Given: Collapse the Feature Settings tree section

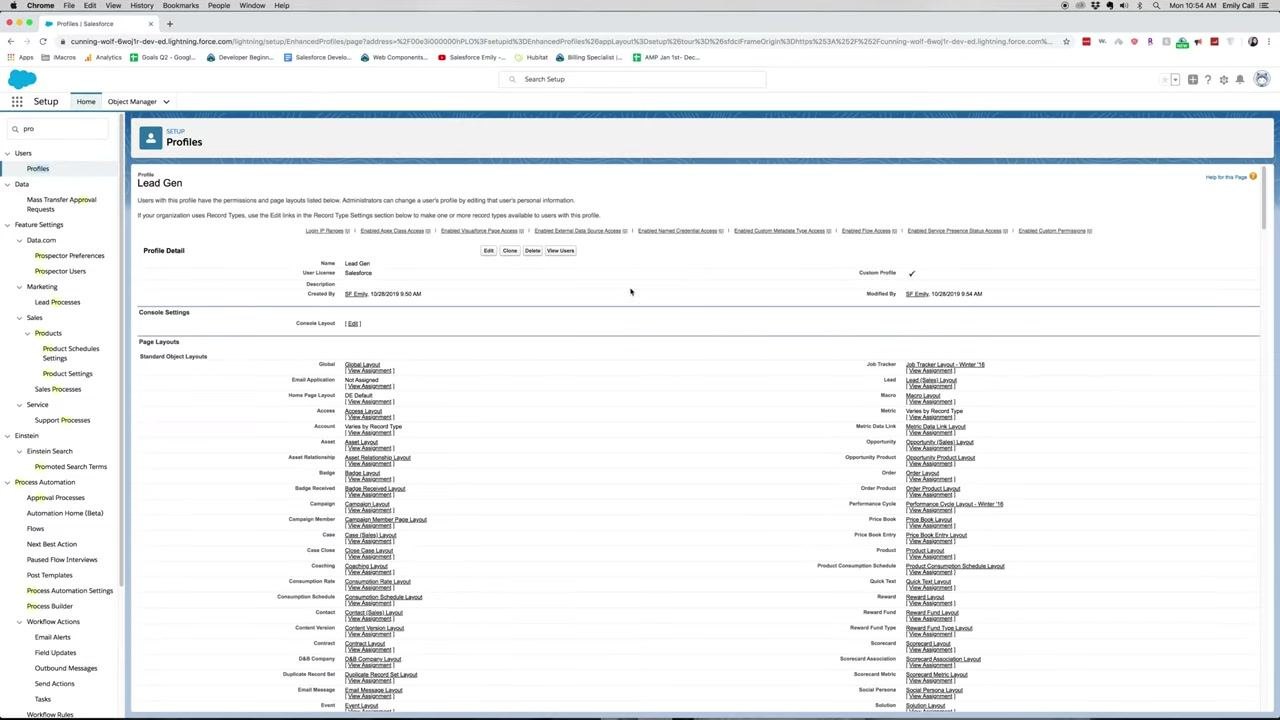Looking at the screenshot, I should tap(7, 225).
